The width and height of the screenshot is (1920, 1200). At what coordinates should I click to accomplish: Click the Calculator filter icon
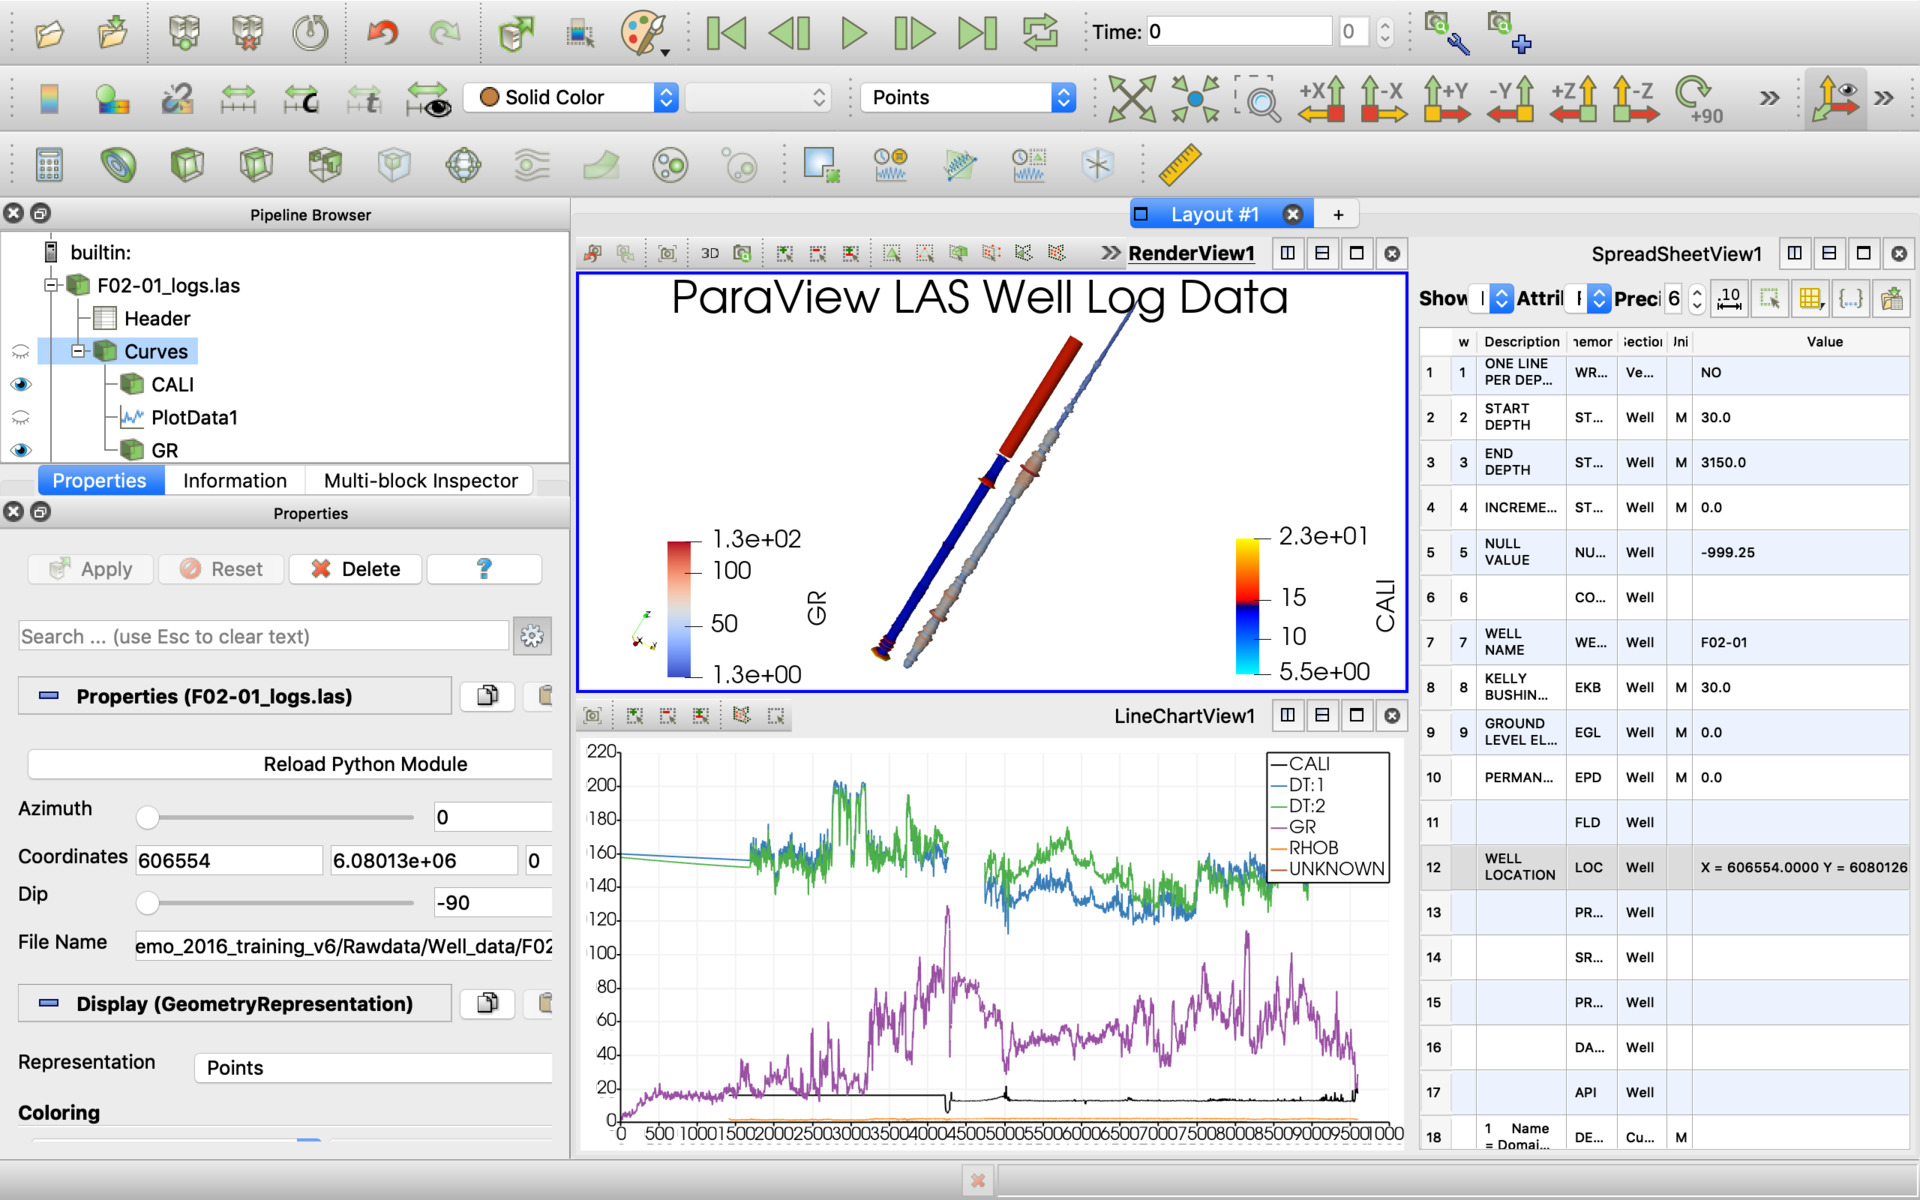click(x=49, y=165)
